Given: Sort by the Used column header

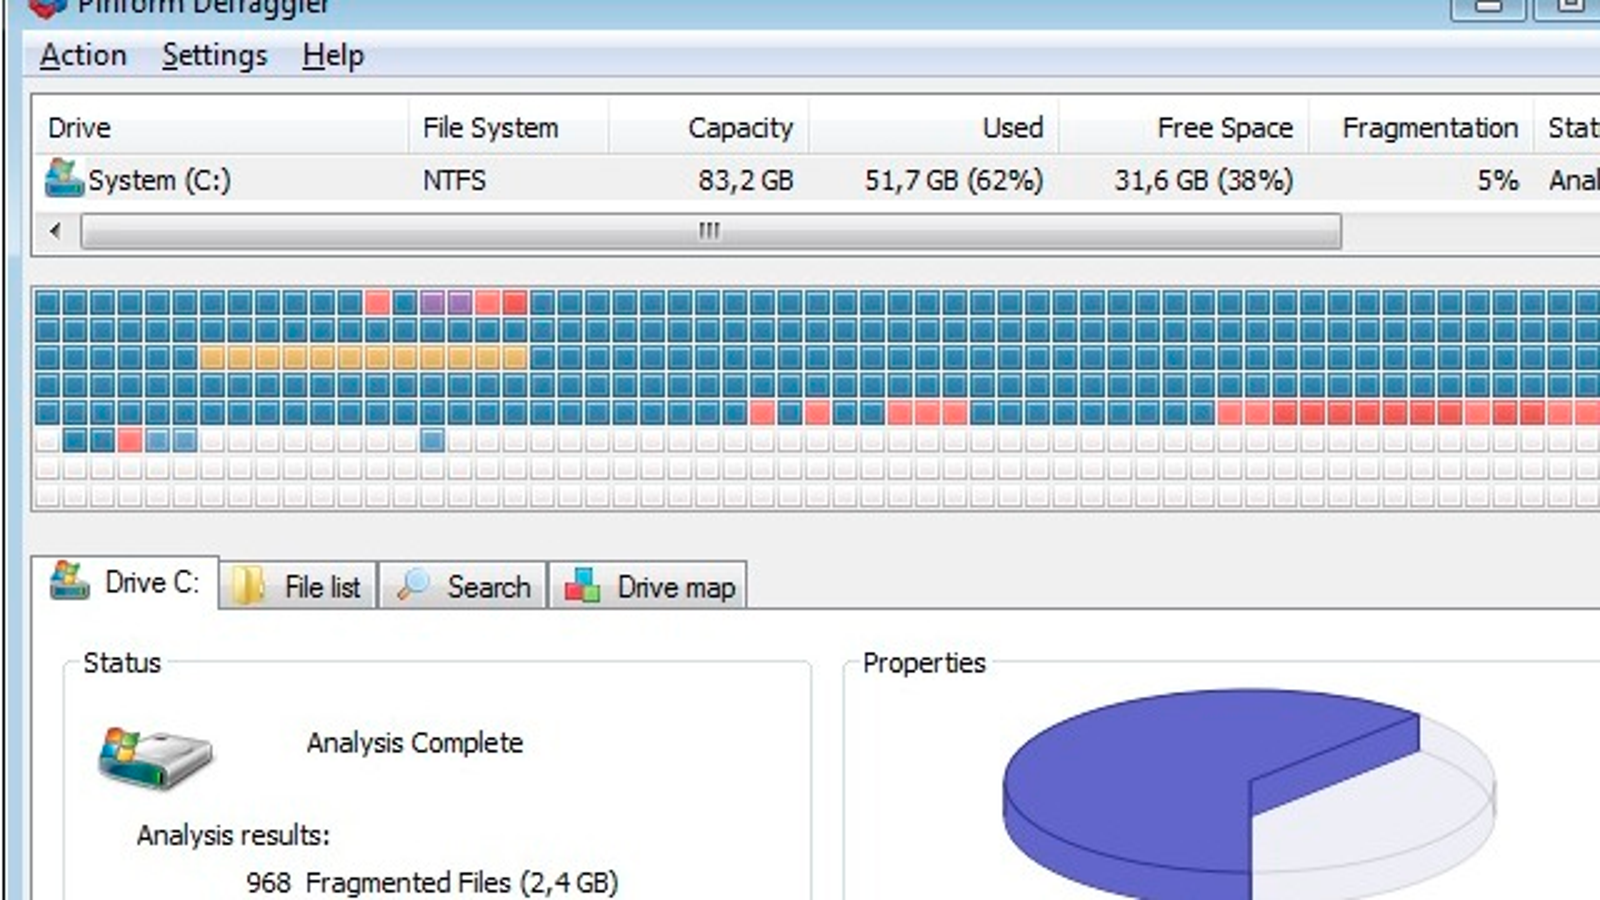Looking at the screenshot, I should pos(933,127).
